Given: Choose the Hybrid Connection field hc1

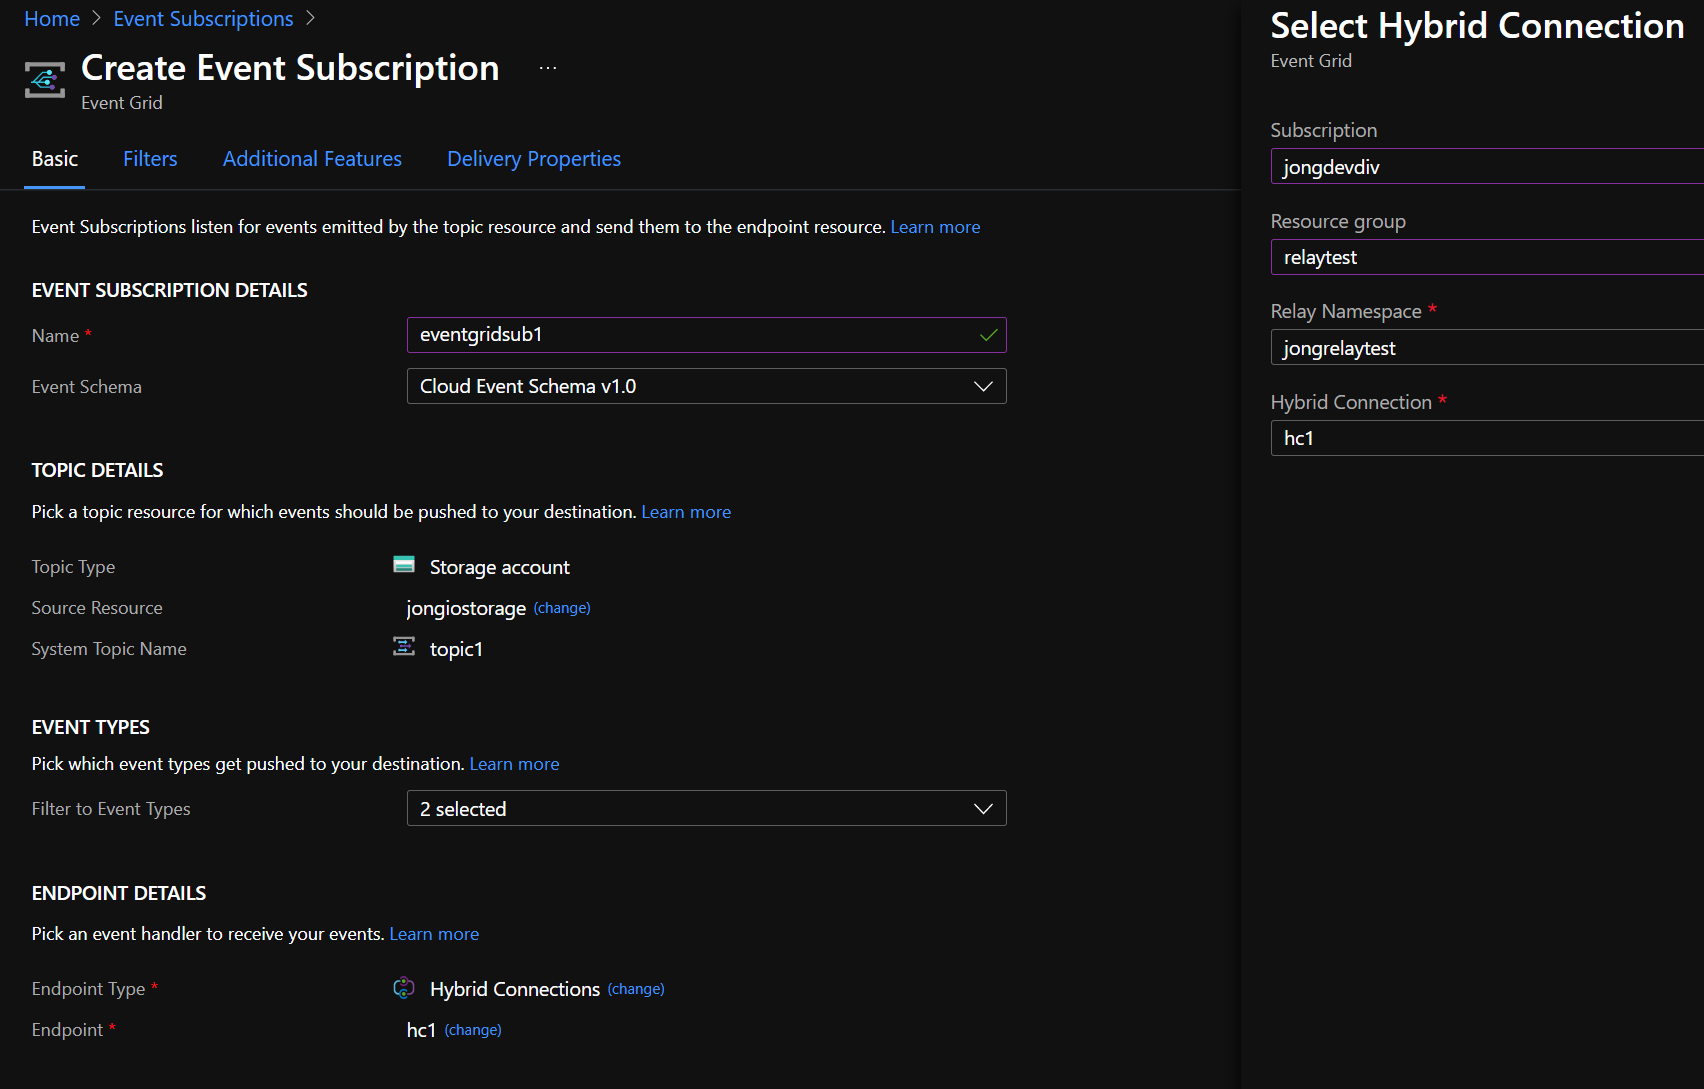Looking at the screenshot, I should (1486, 438).
